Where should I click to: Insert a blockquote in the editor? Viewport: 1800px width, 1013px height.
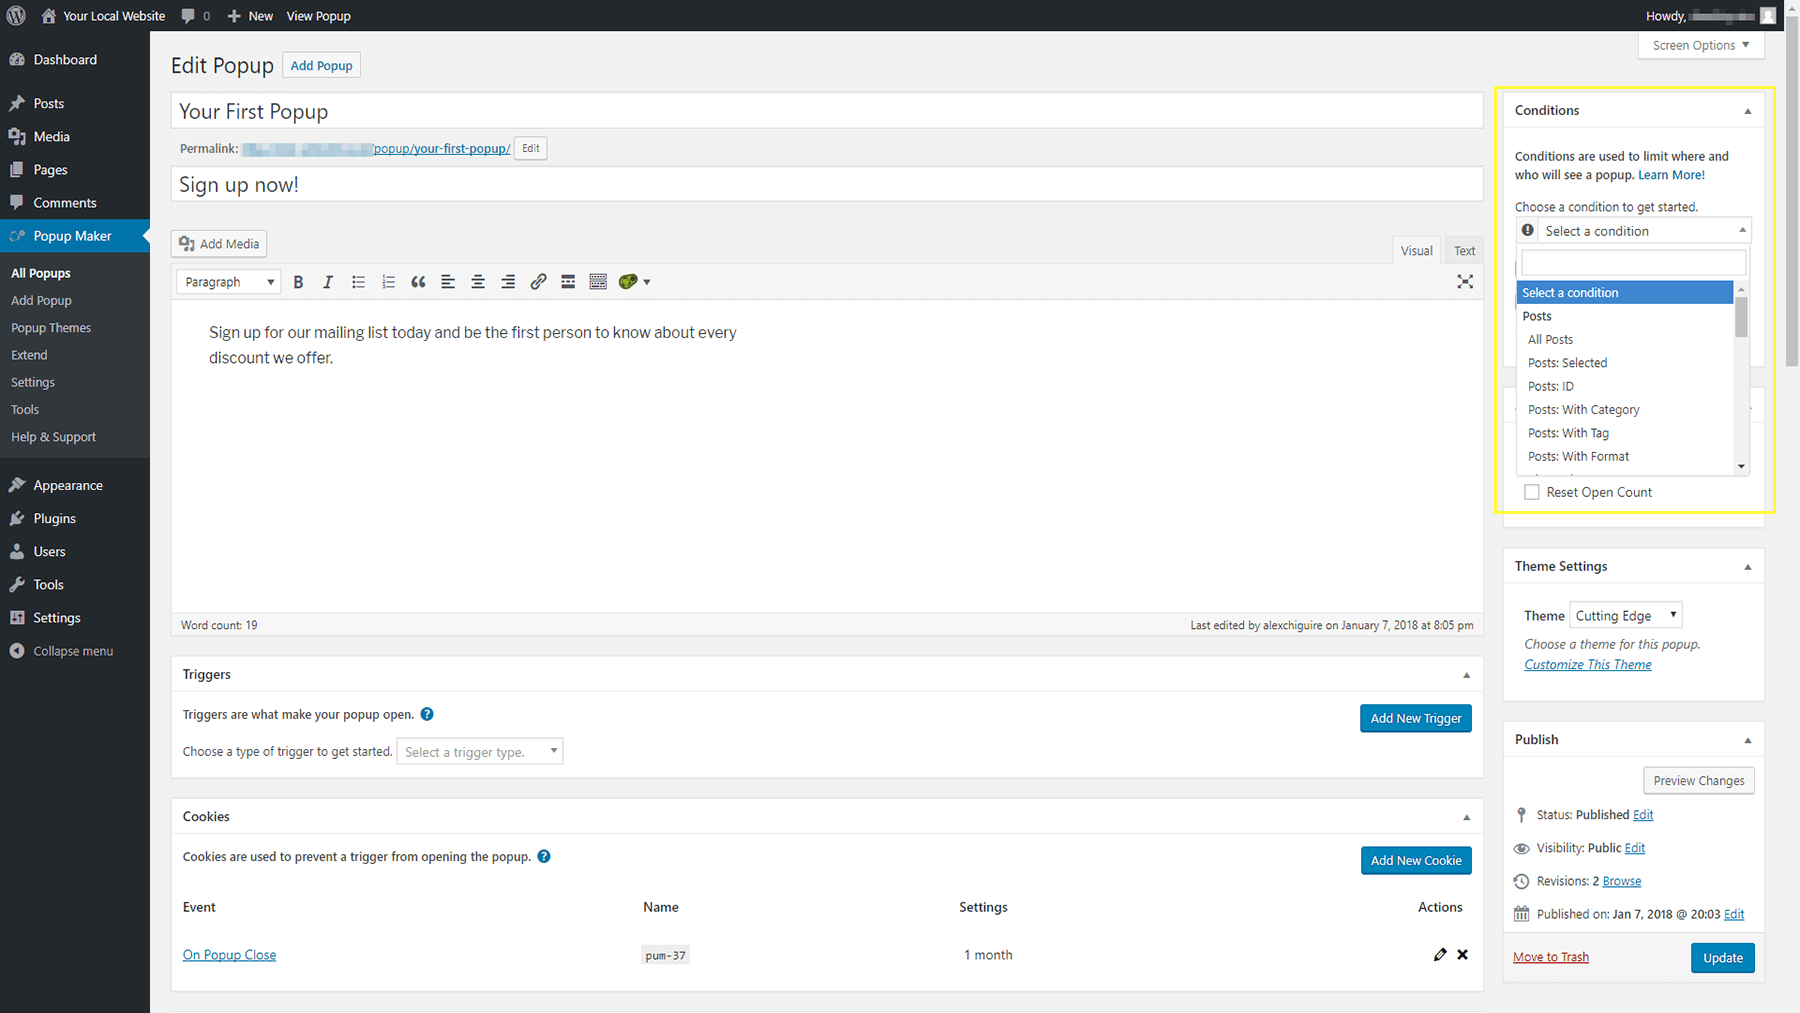click(418, 282)
